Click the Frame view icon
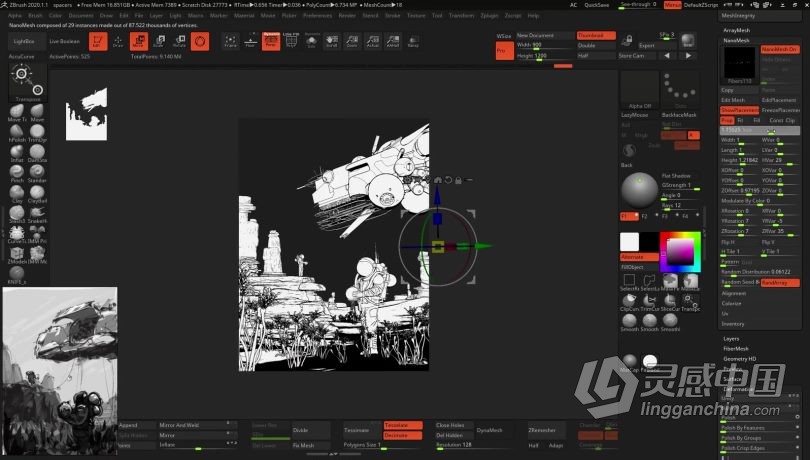The image size is (810, 460). click(230, 41)
